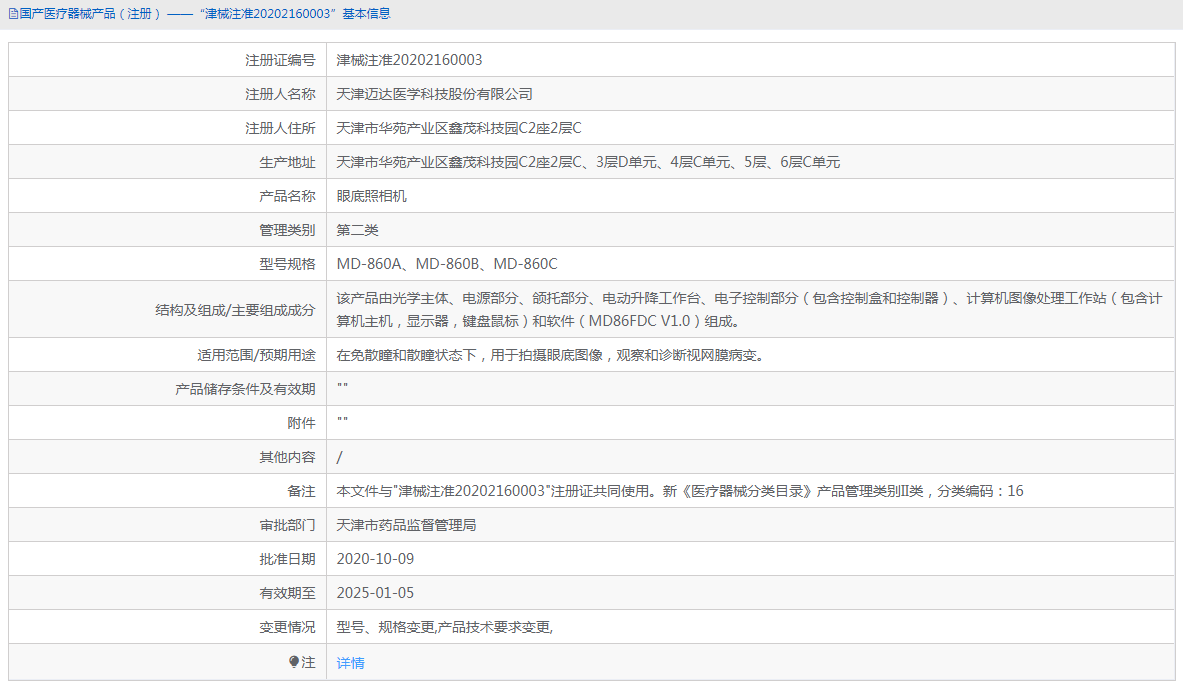Click the 注册证编号 row label
The image size is (1183, 689).
click(280, 60)
